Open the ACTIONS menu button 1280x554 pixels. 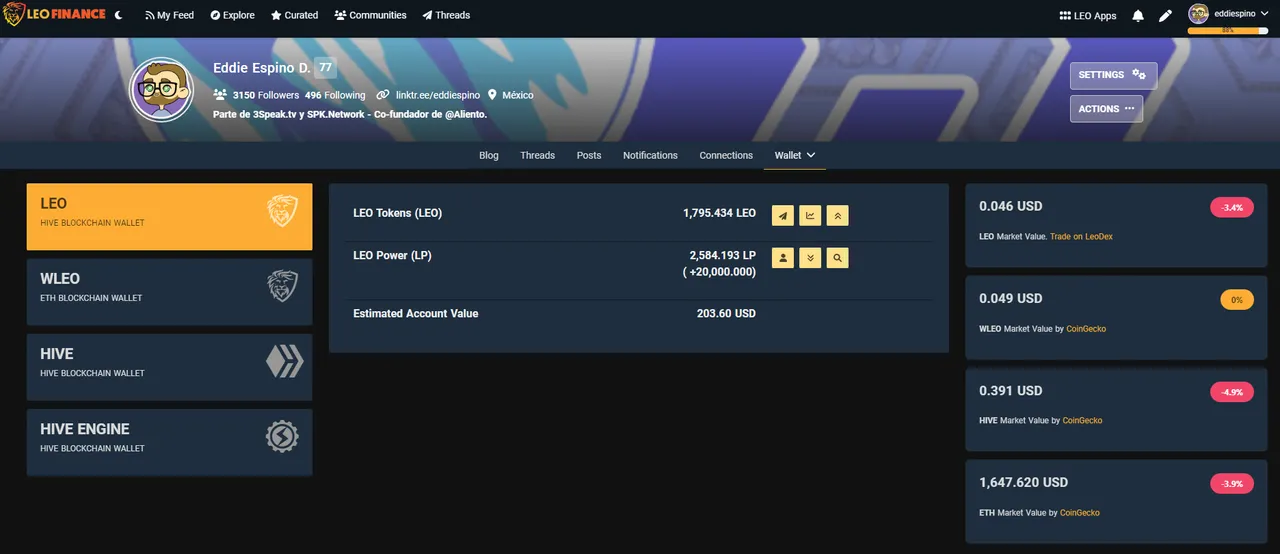click(1106, 109)
